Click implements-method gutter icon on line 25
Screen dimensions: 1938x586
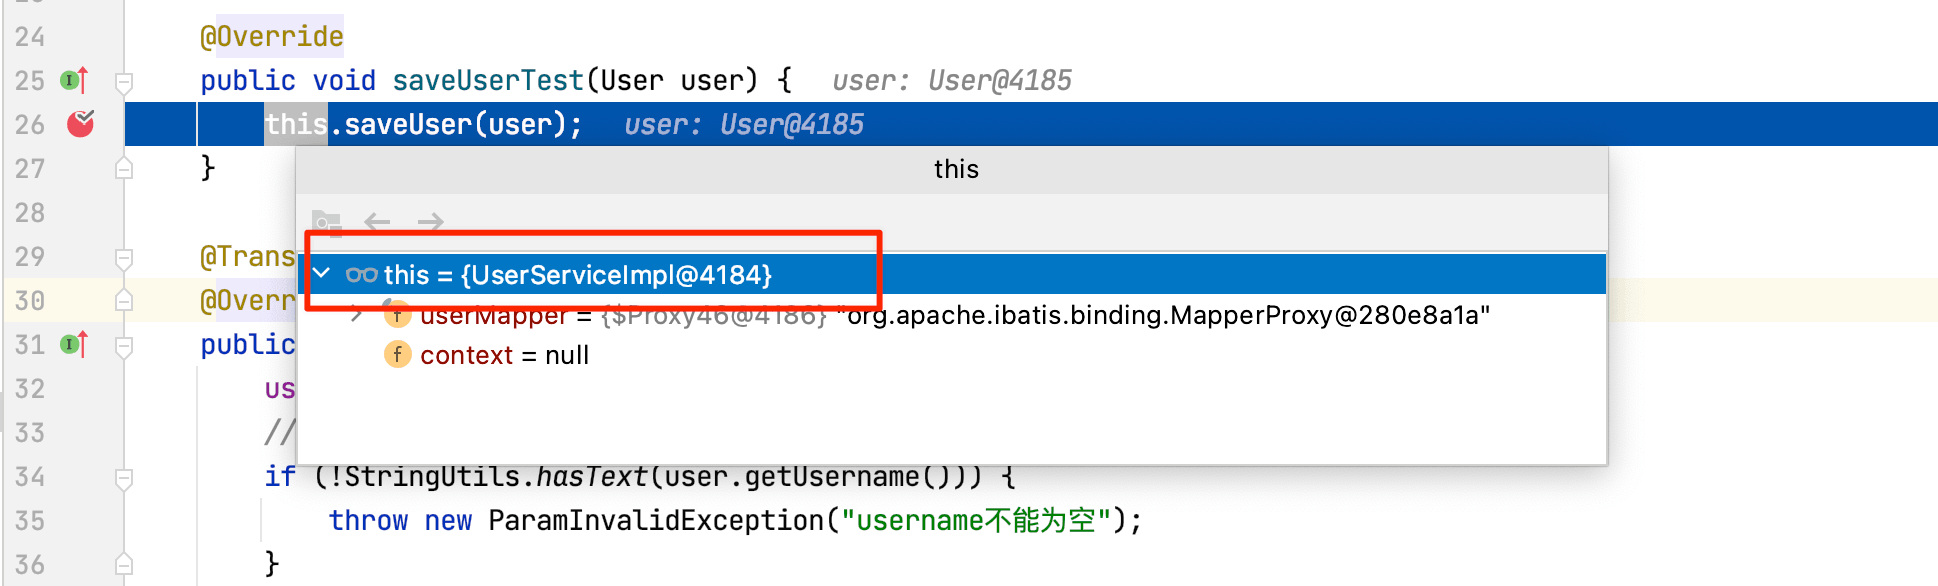74,80
